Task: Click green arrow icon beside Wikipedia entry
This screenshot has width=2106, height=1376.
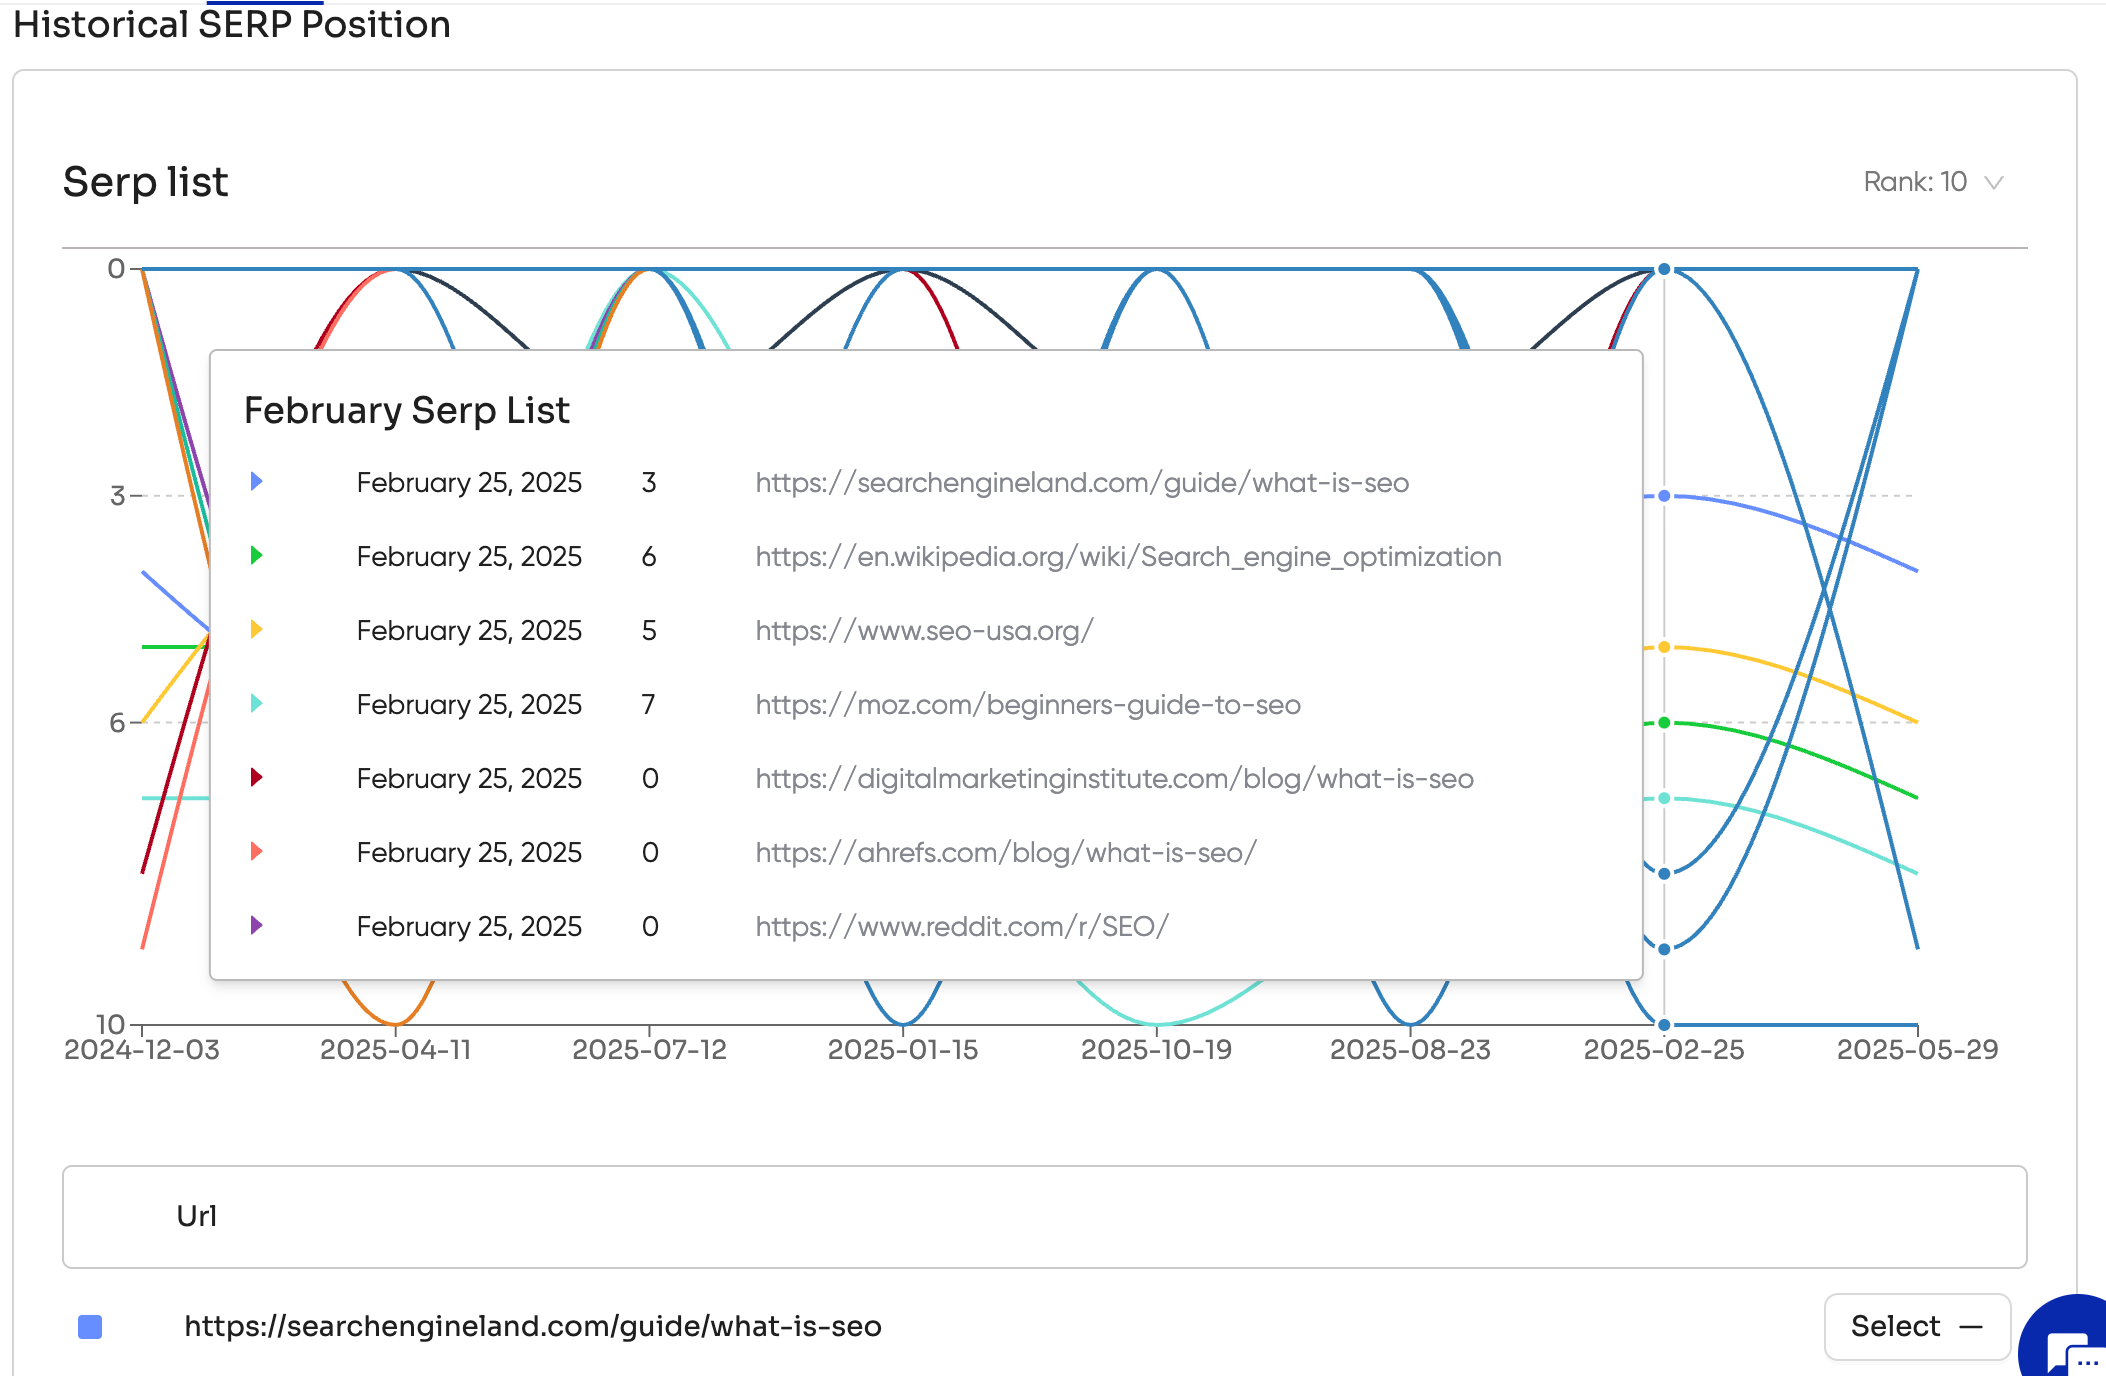Action: point(256,556)
